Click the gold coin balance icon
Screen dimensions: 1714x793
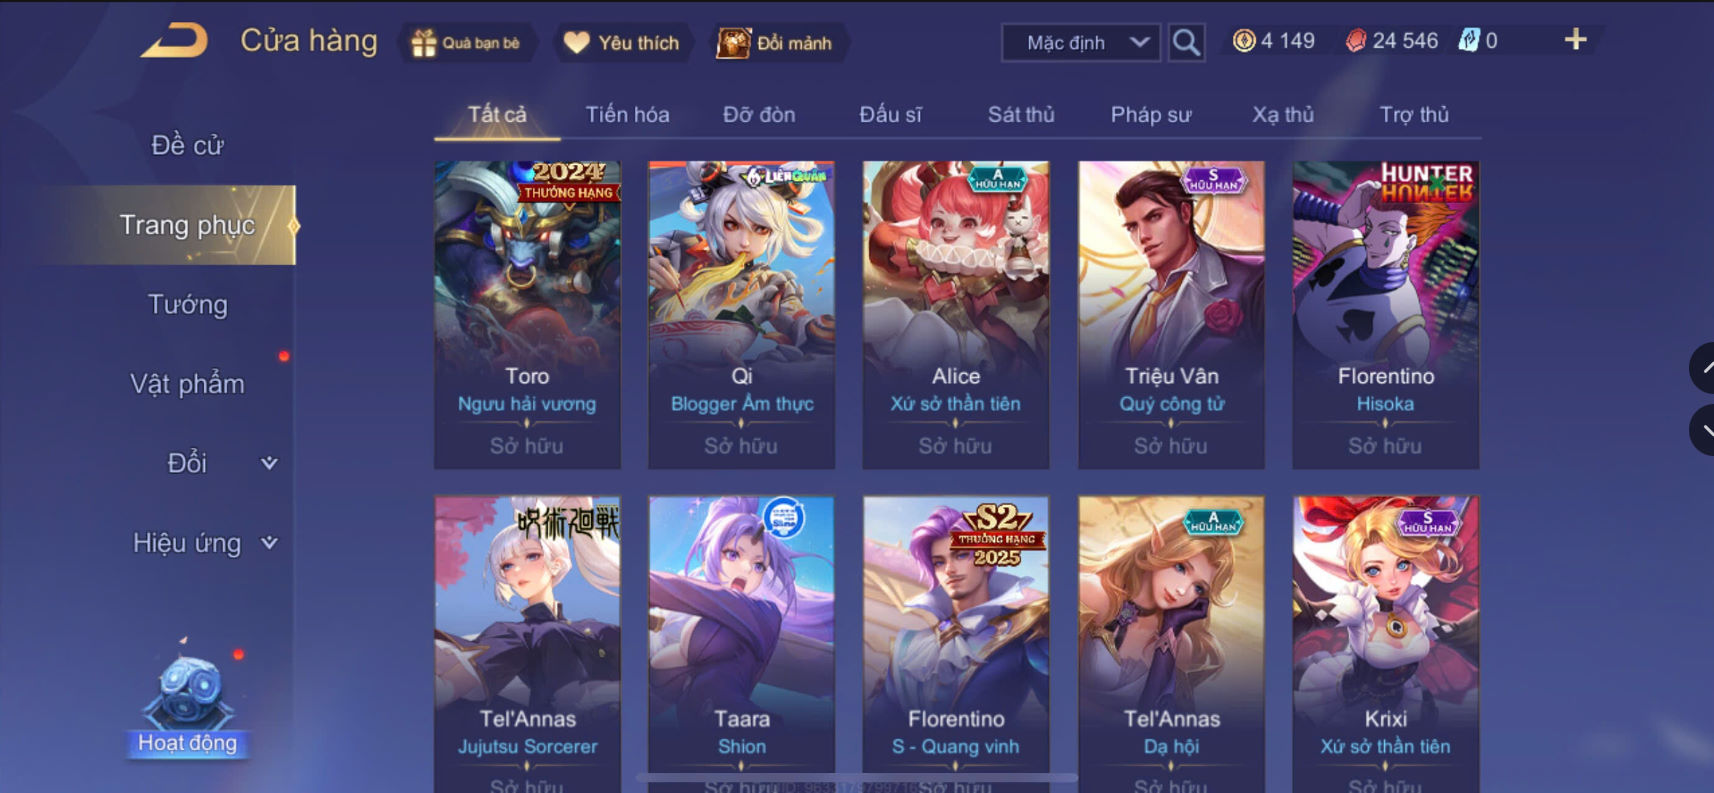click(x=1243, y=41)
